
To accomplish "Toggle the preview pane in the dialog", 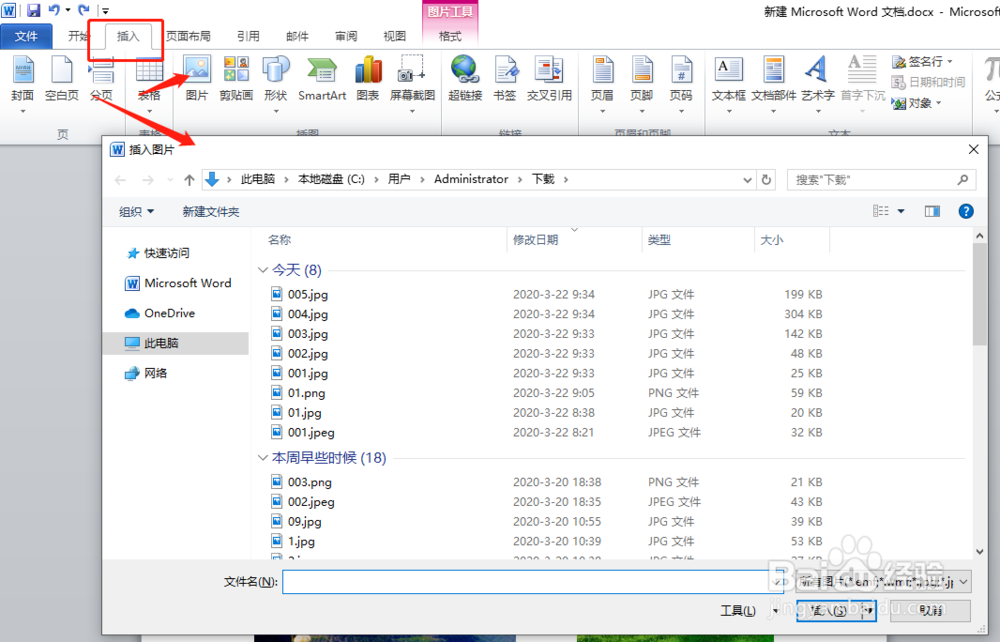I will [x=932, y=211].
